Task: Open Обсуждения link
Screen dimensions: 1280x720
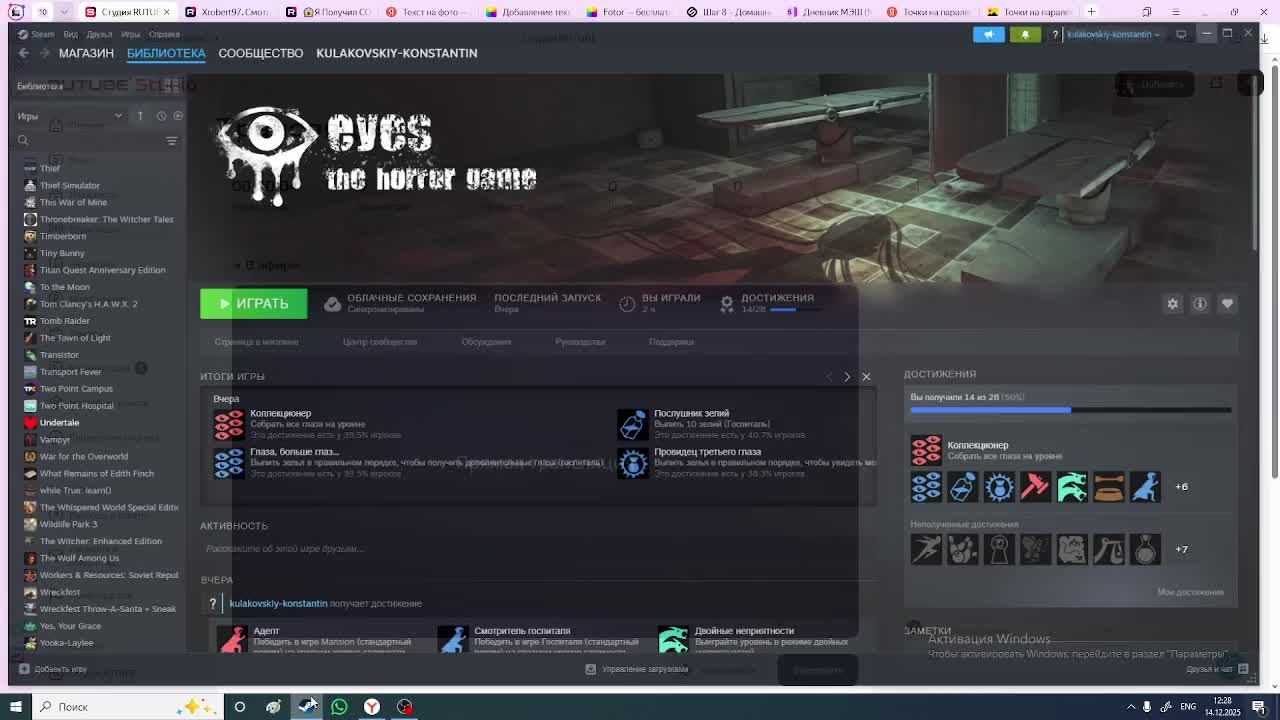Action: (x=486, y=342)
